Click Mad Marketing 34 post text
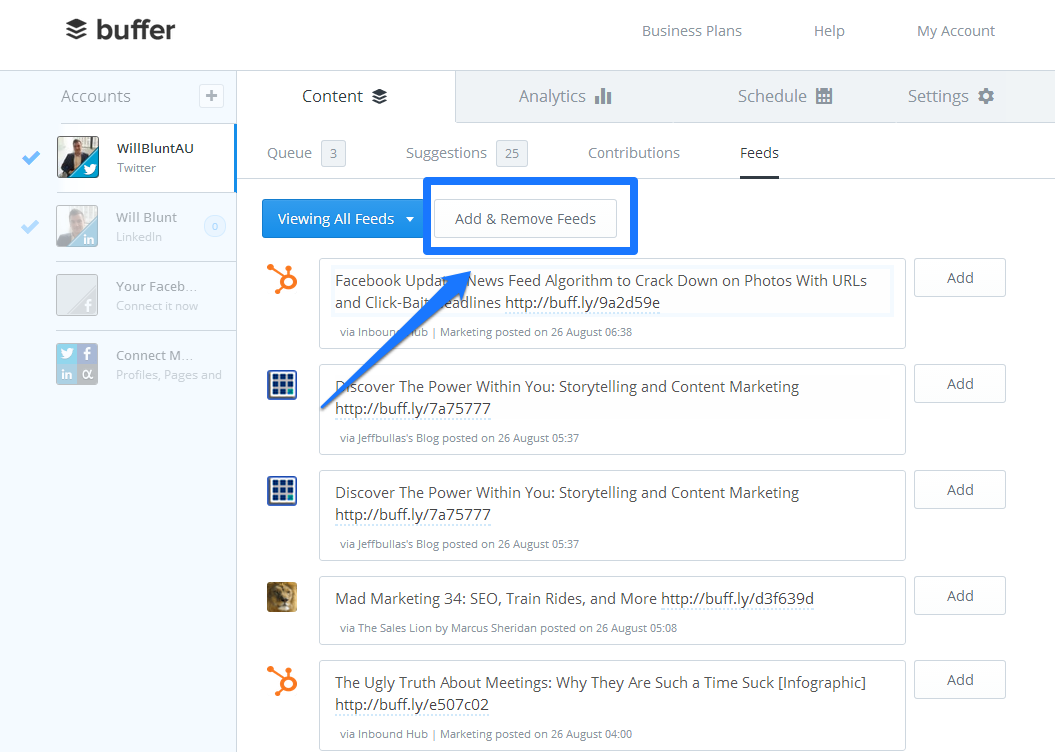This screenshot has height=752, width=1055. pos(496,599)
